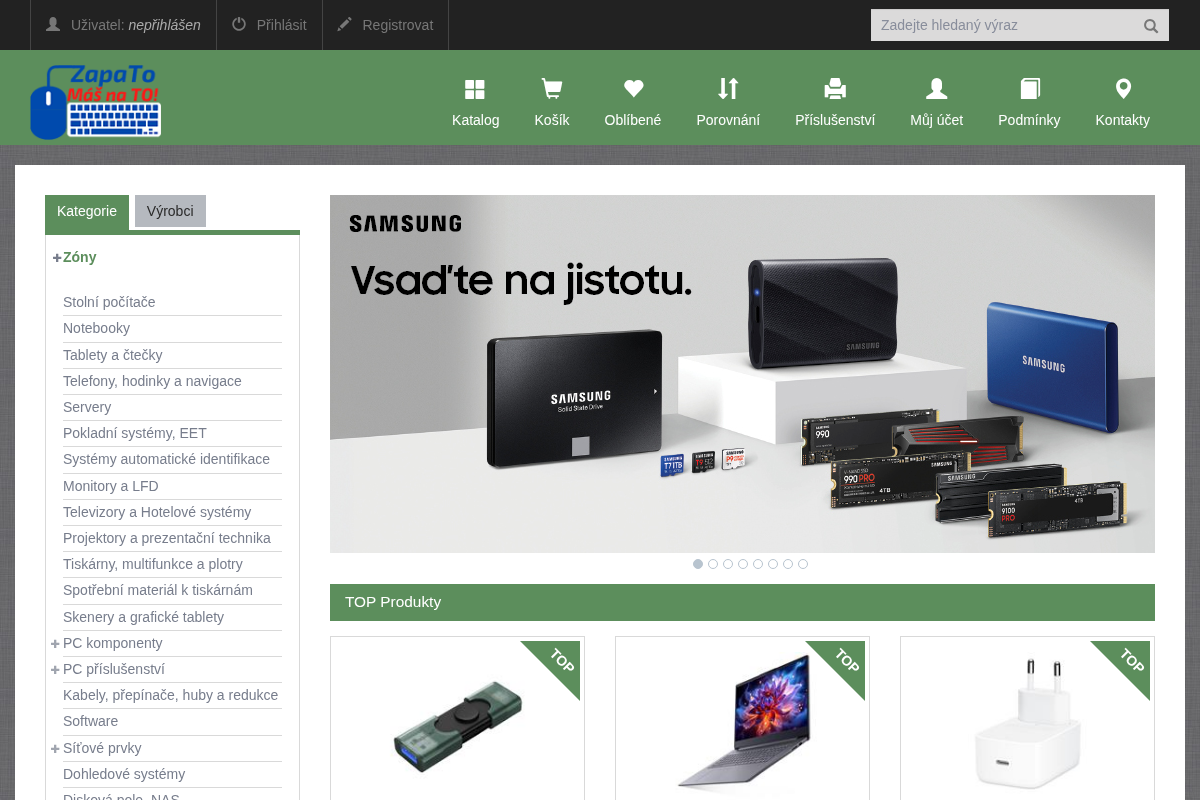Open the Monitory a LFD category
The height and width of the screenshot is (800, 1200).
coord(111,486)
